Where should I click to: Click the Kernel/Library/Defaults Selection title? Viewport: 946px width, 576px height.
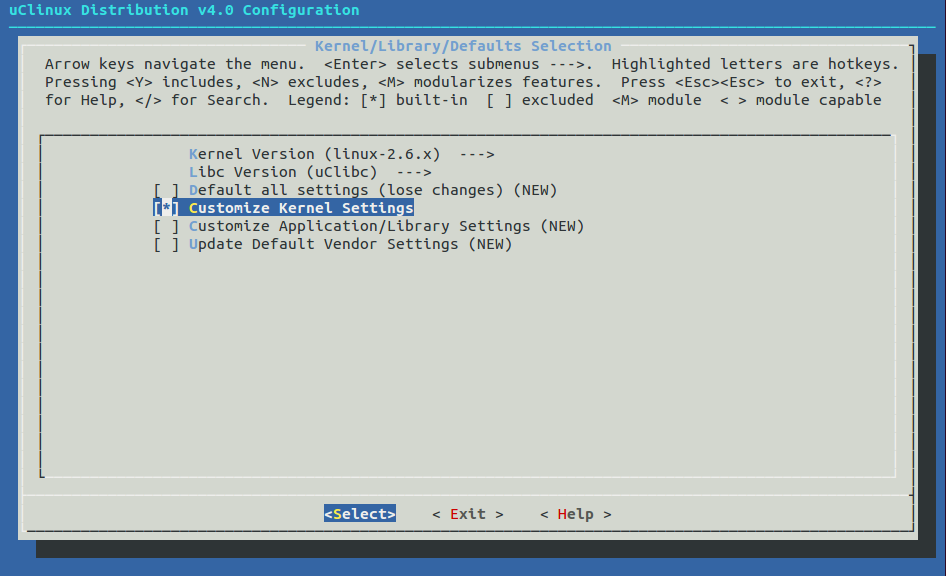[x=463, y=46]
